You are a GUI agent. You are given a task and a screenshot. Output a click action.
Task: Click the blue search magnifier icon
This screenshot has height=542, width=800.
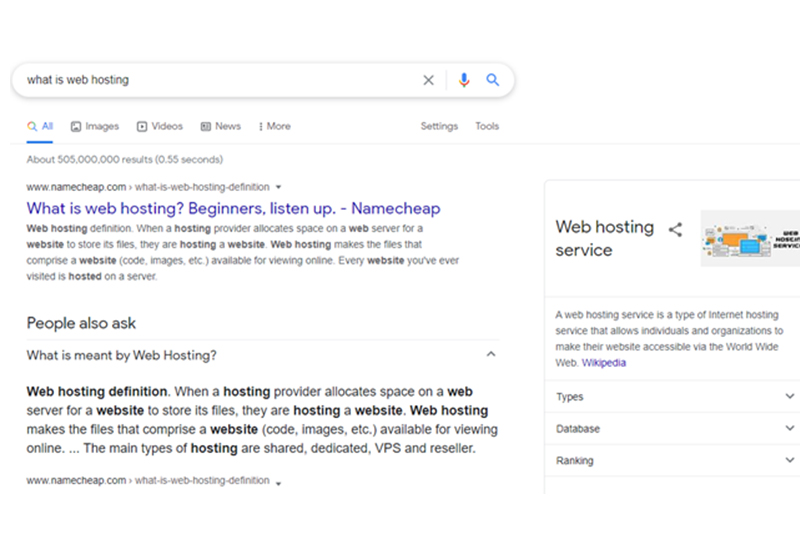pyautogui.click(x=493, y=80)
